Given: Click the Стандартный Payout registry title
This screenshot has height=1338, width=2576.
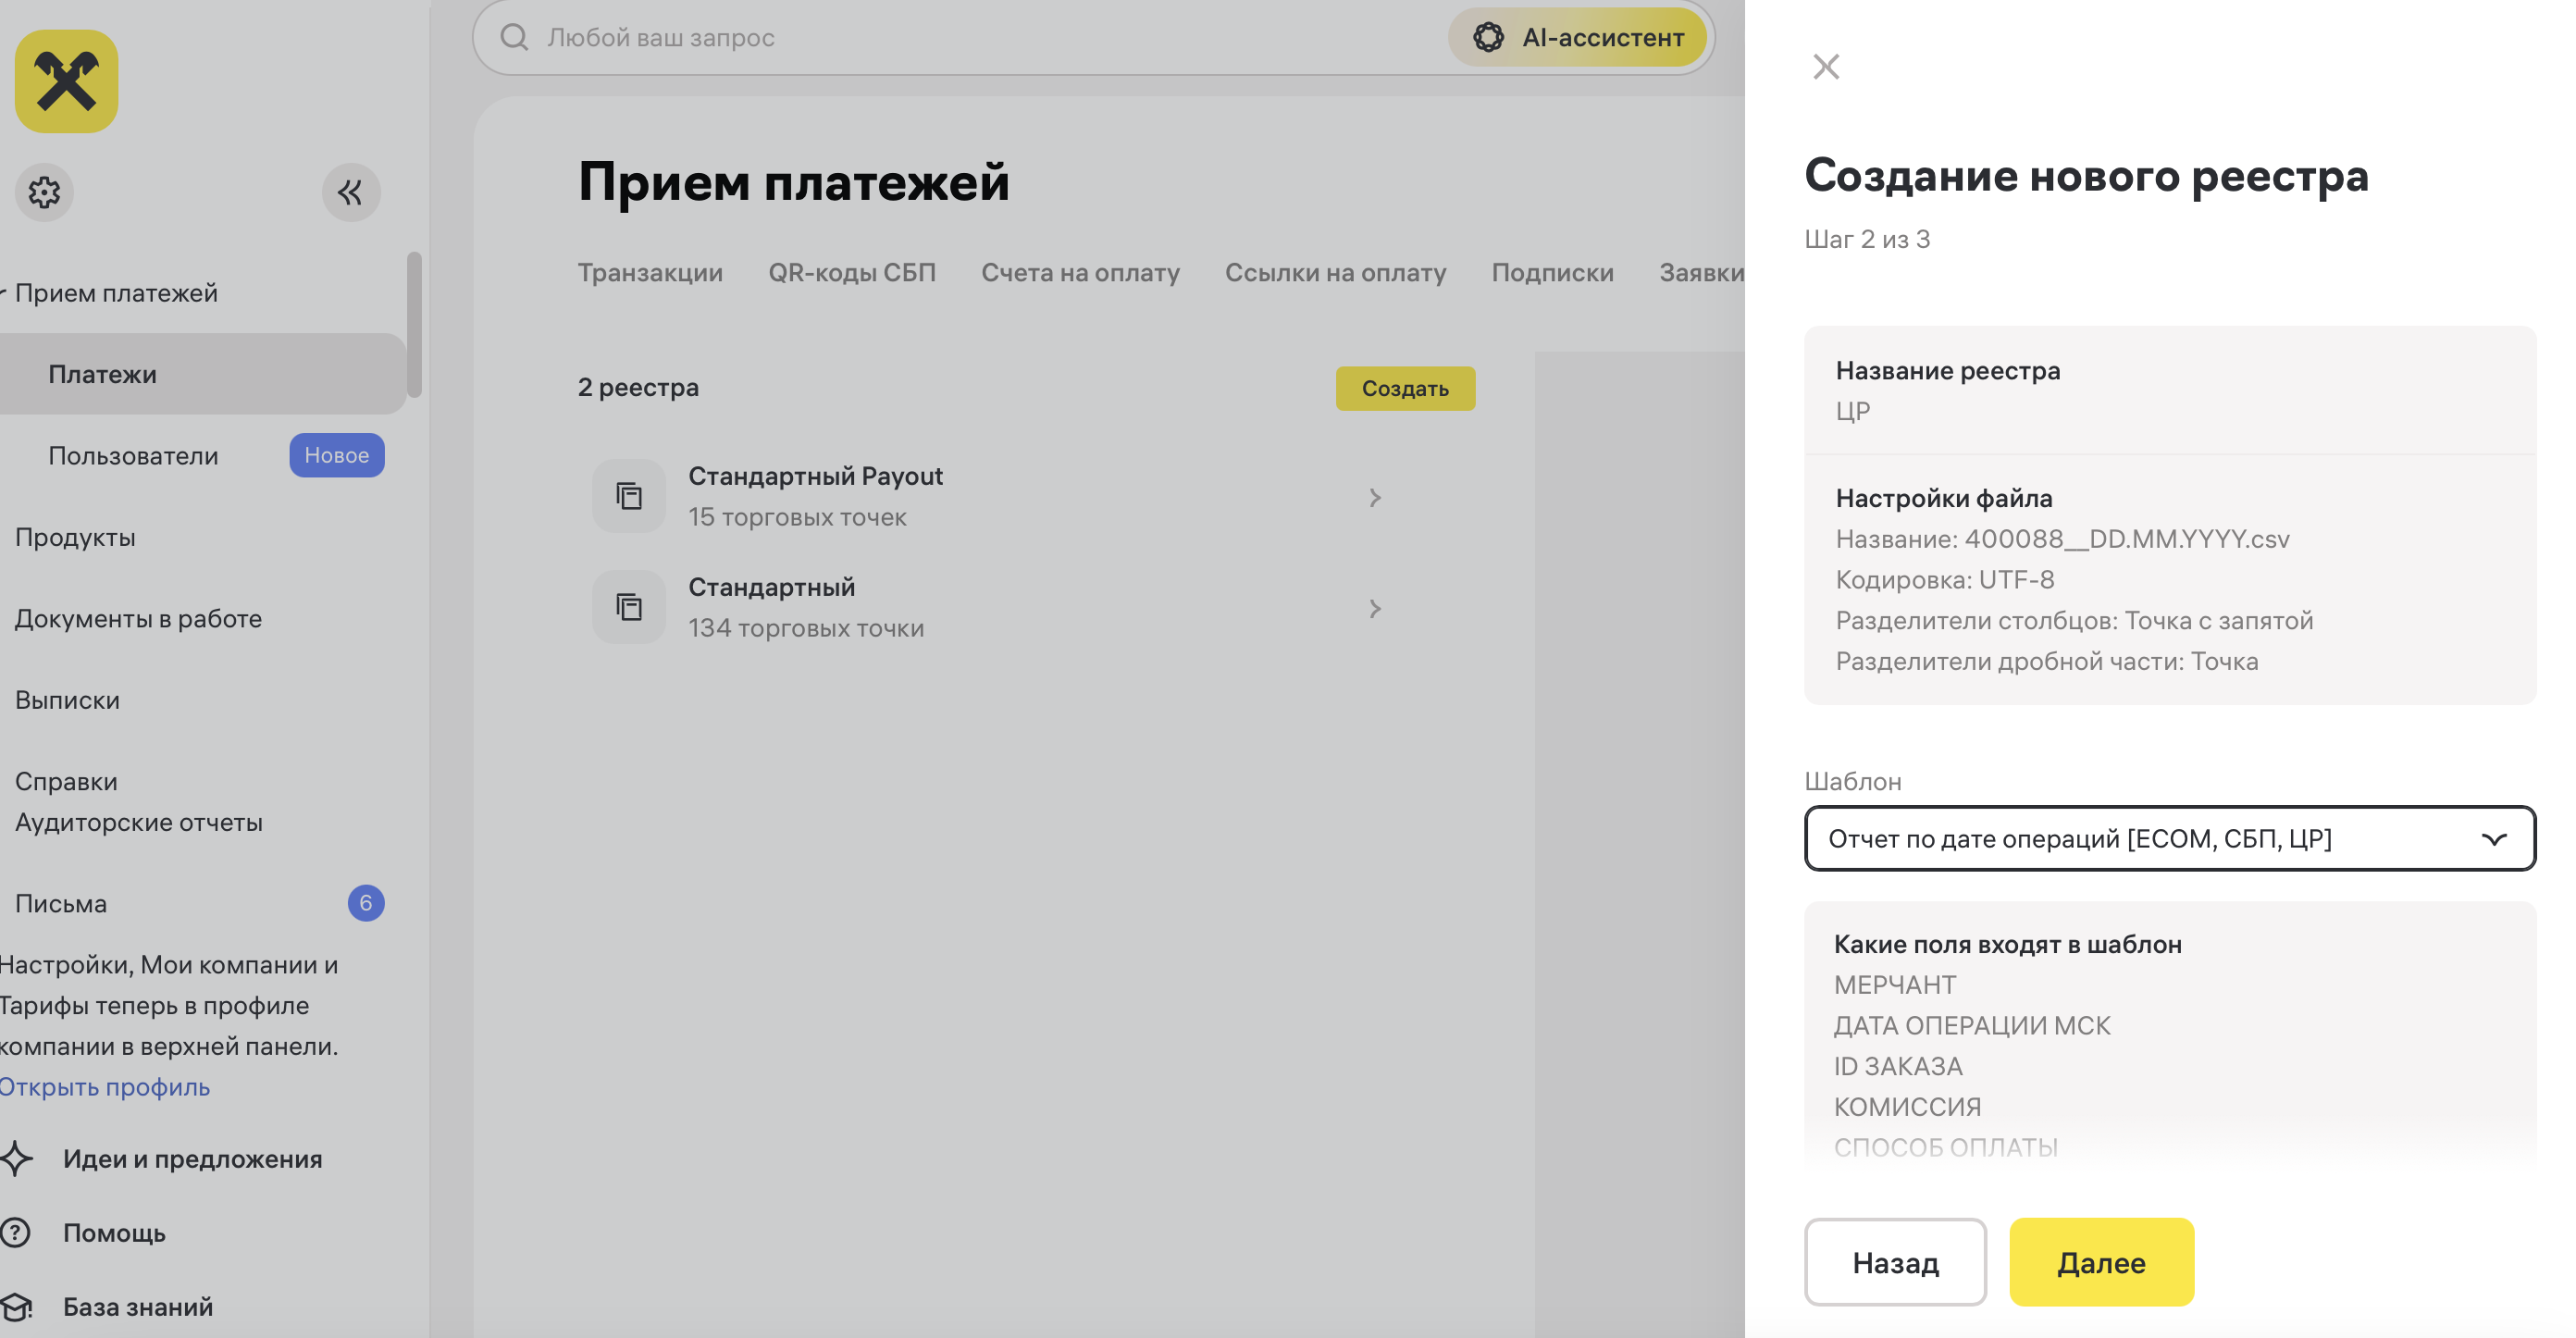Looking at the screenshot, I should [x=815, y=476].
